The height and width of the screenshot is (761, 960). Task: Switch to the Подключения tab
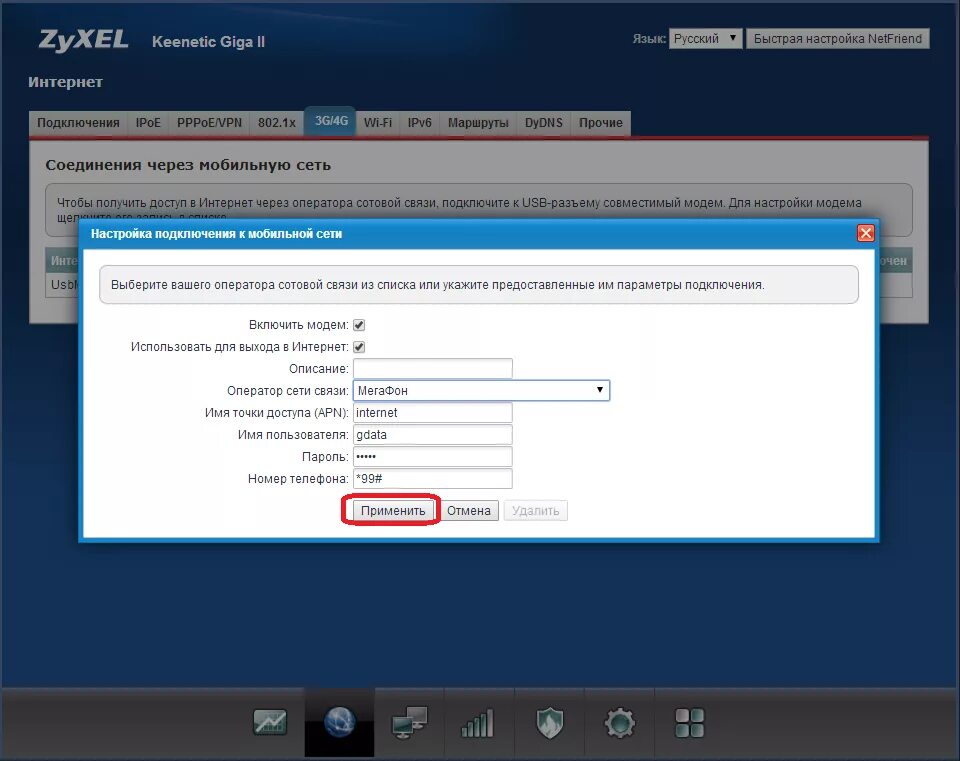click(x=78, y=122)
